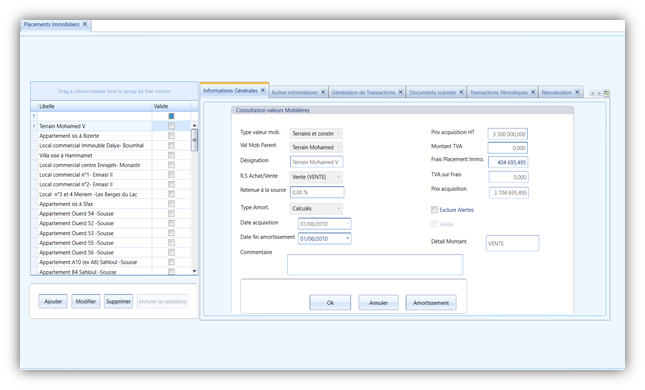Check the Valide box for Appartement sis à Bizerte

pyautogui.click(x=171, y=136)
